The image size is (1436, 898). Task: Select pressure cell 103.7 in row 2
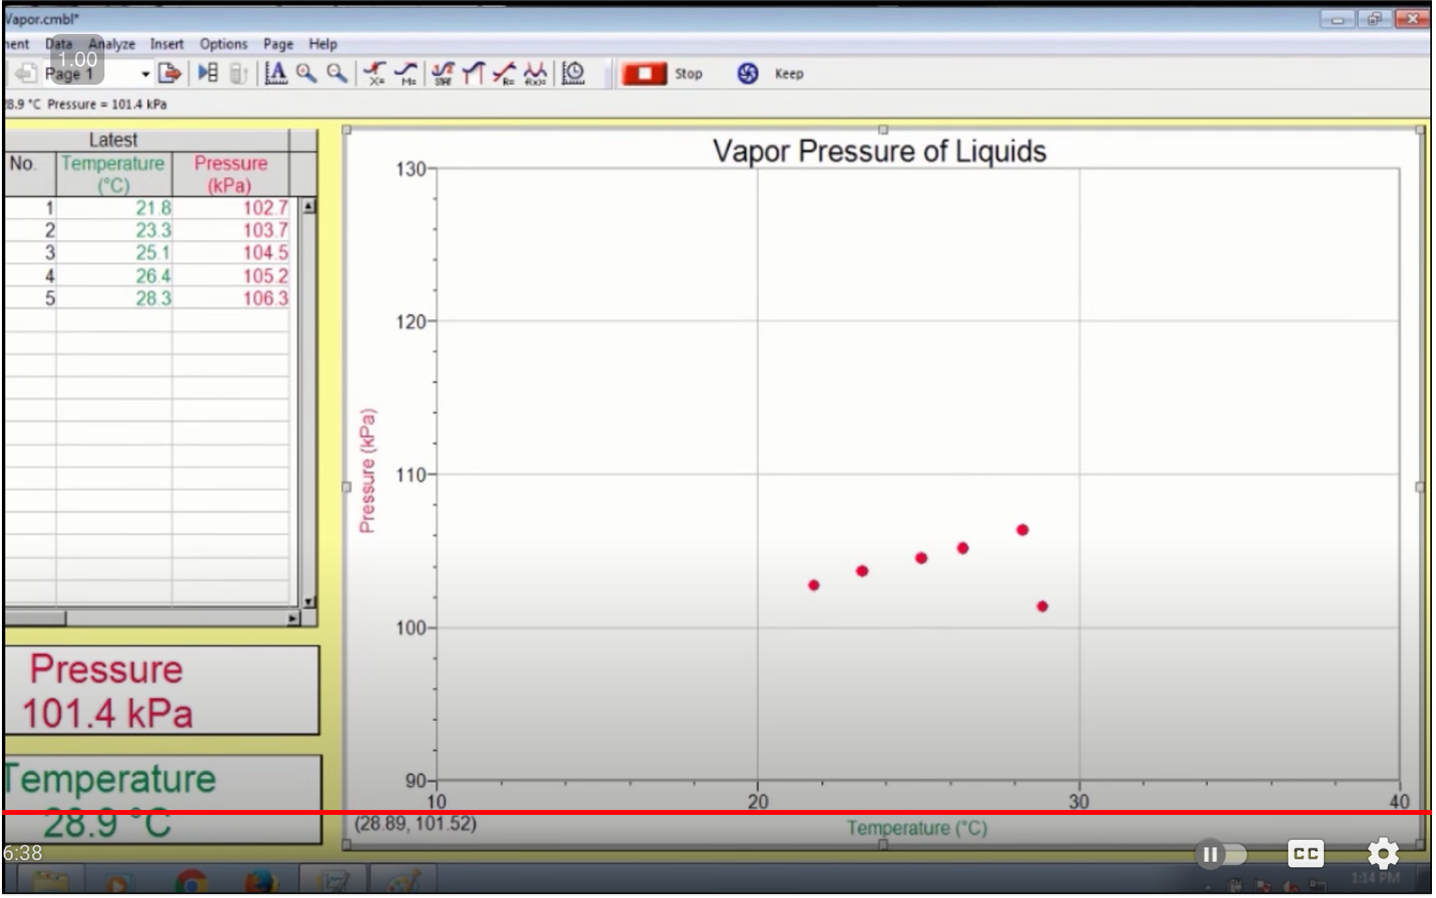(231, 230)
